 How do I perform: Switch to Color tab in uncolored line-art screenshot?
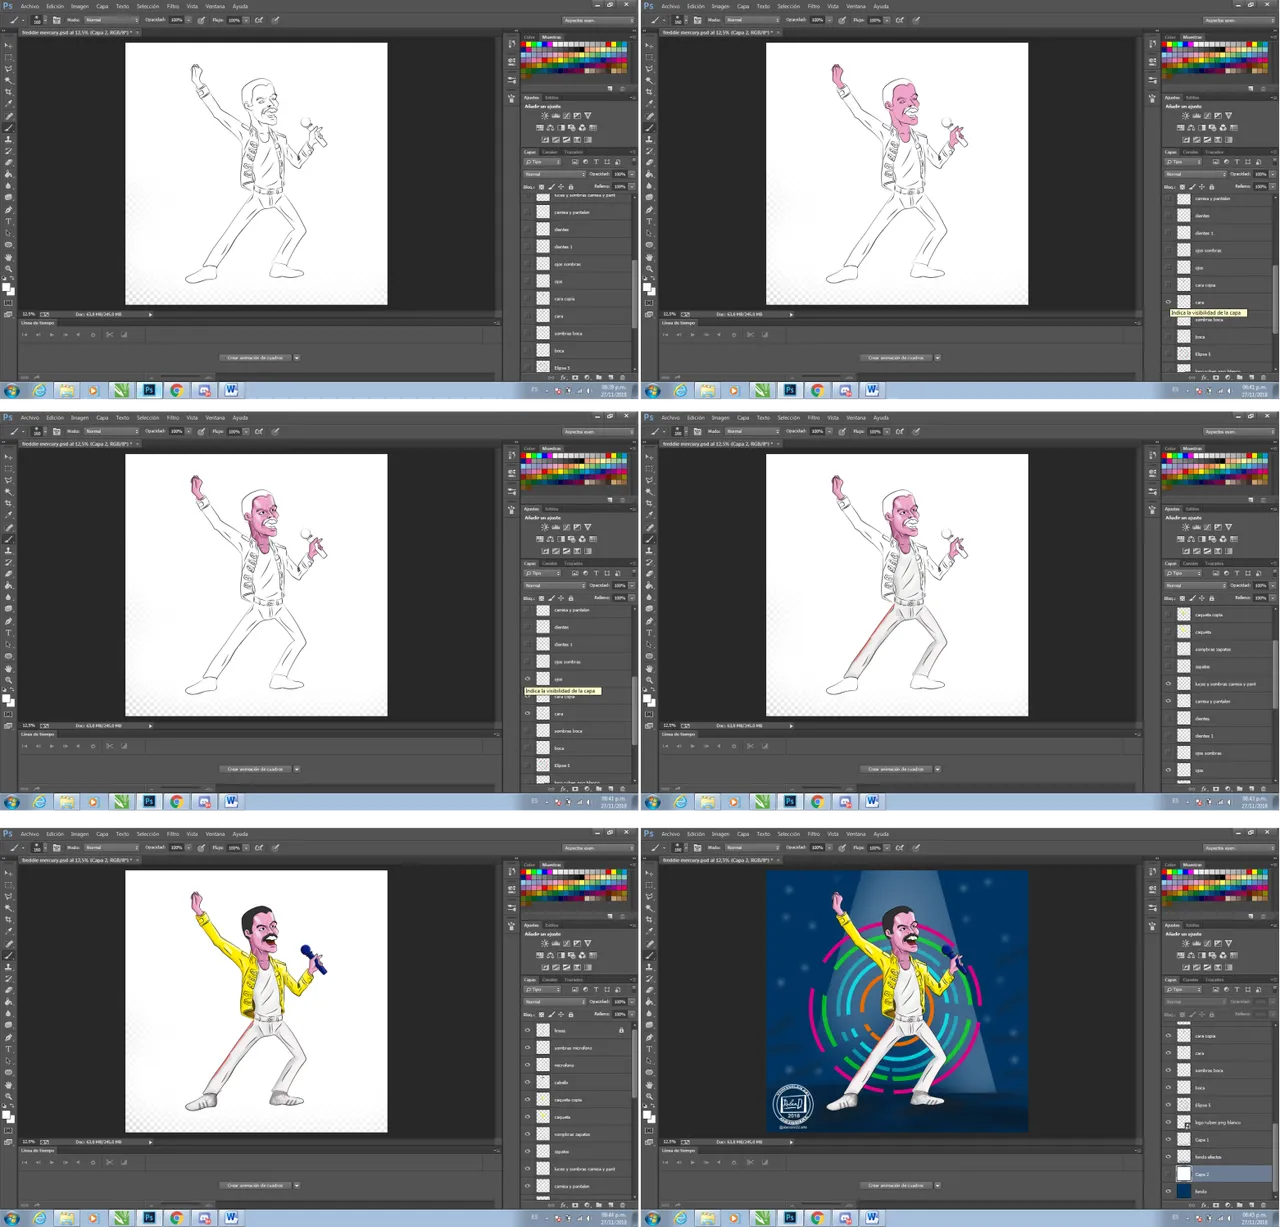529,37
